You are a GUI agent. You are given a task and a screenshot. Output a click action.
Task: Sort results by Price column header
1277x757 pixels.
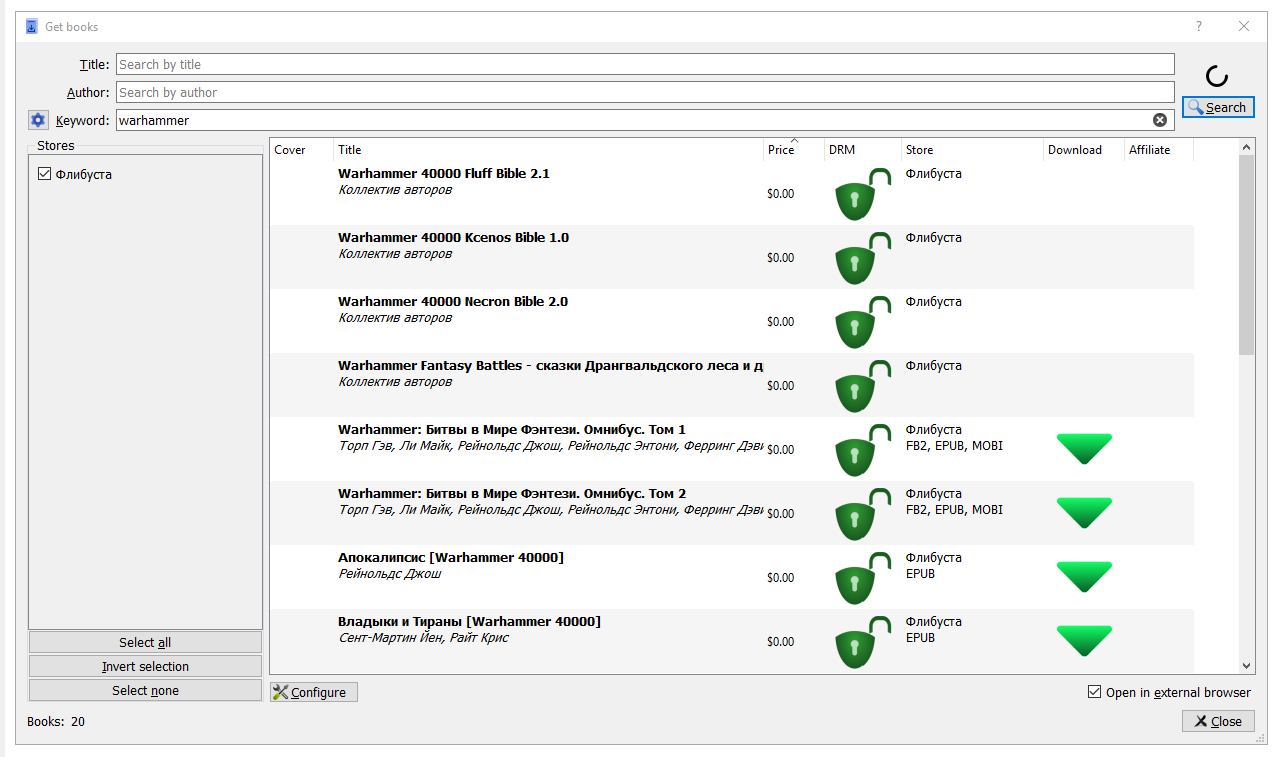(781, 150)
